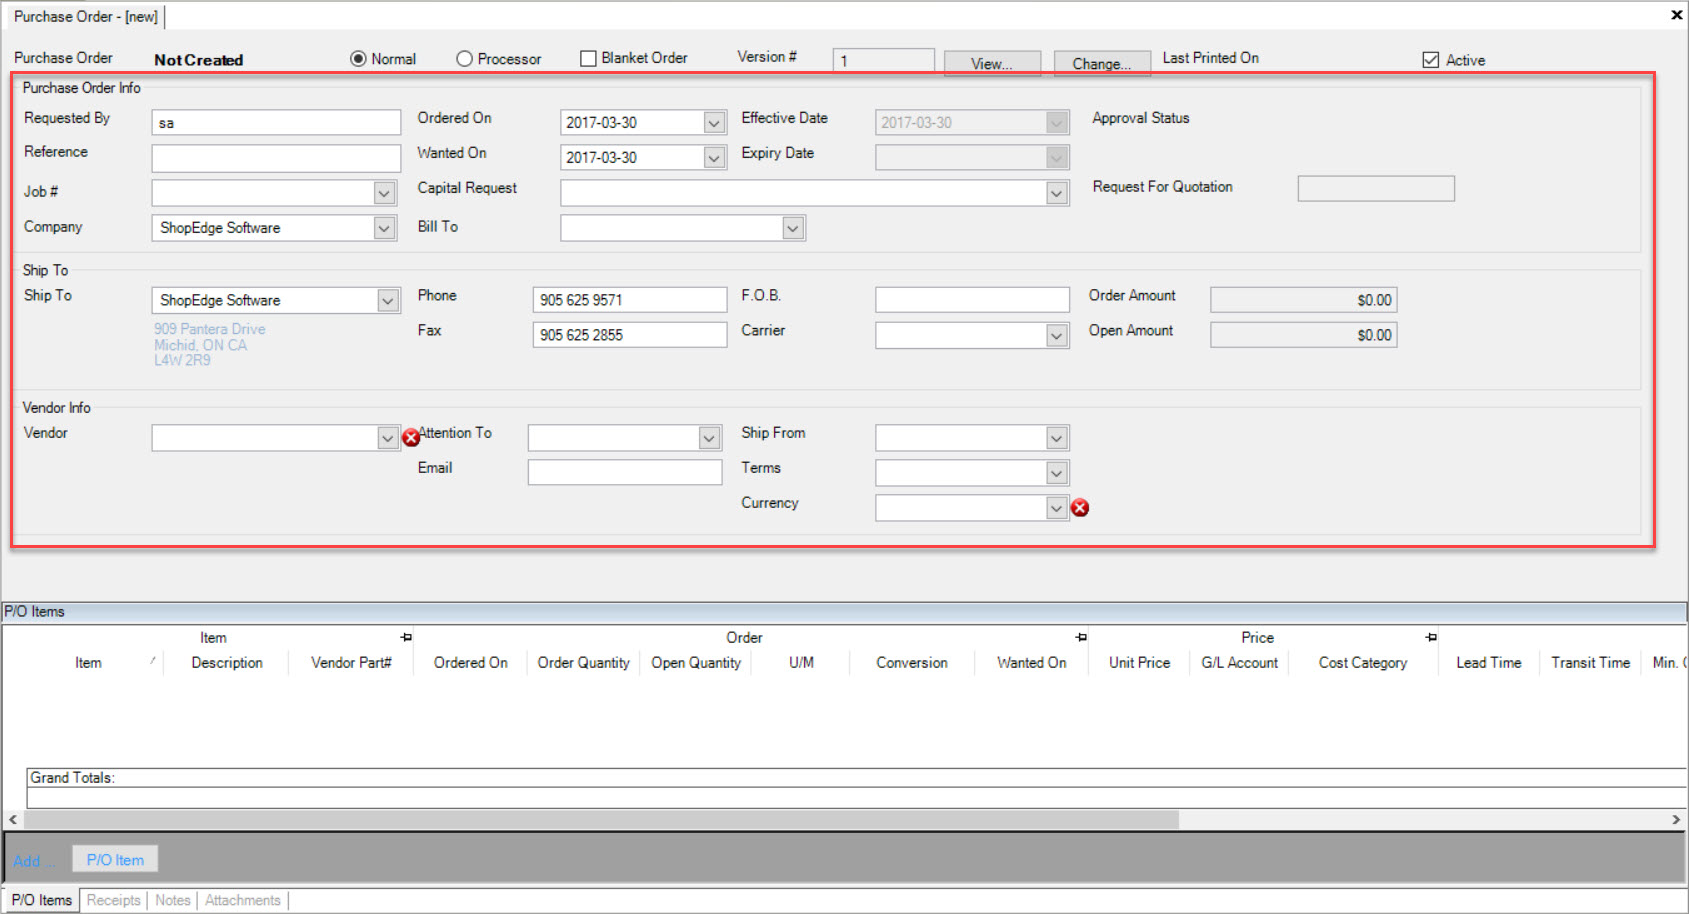1689x914 pixels.
Task: Switch to the P/O Items tab
Action: click(x=42, y=900)
